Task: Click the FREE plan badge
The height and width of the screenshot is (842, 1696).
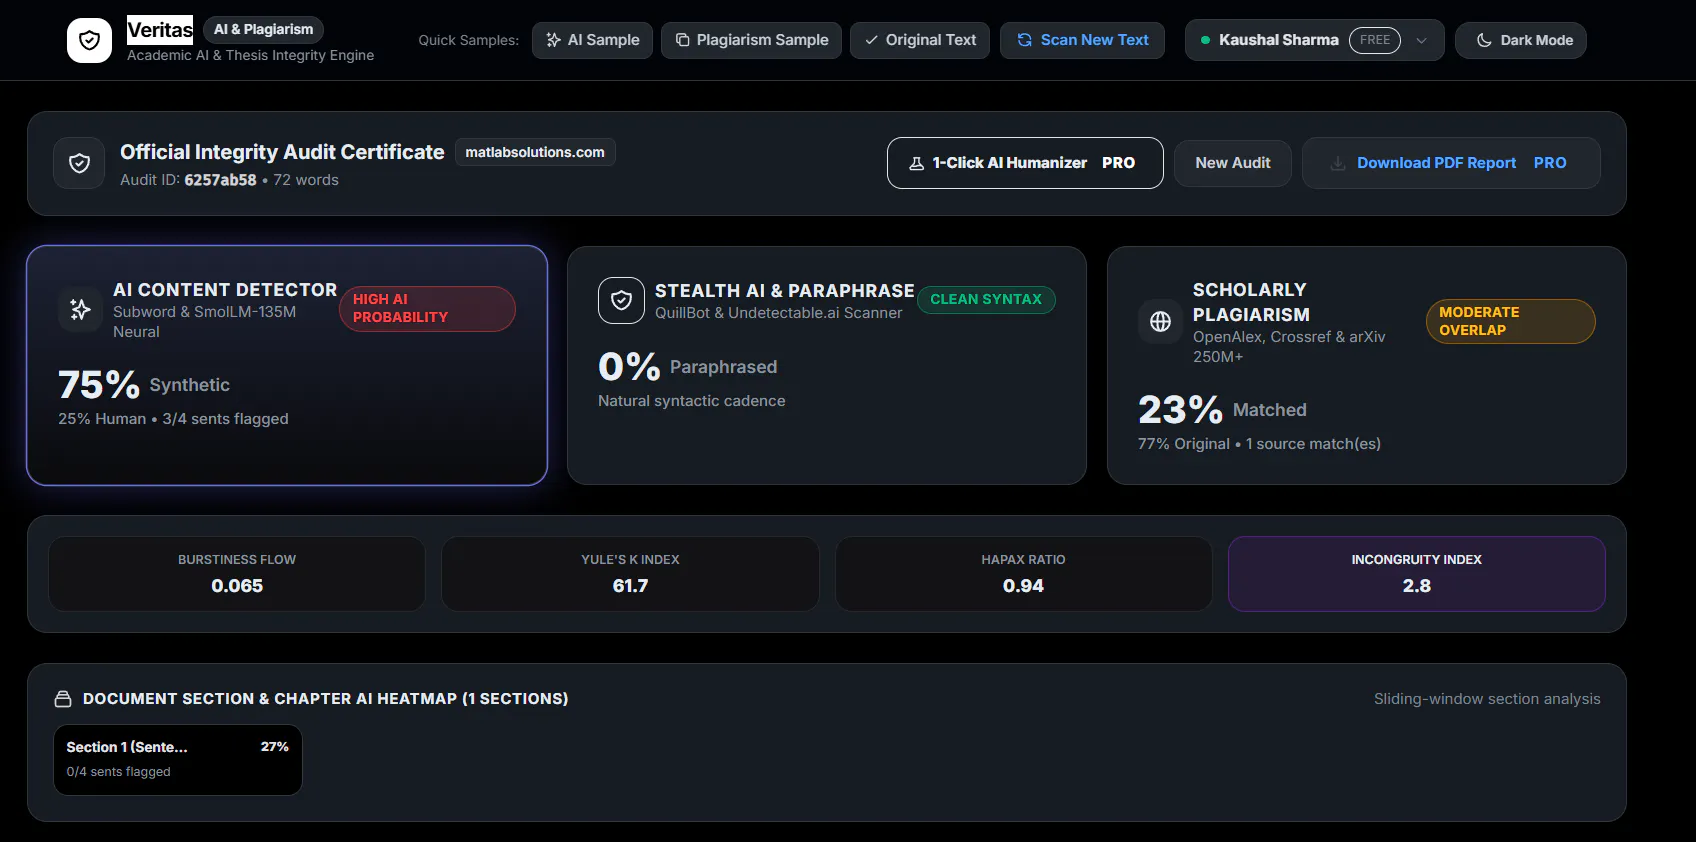Action: [x=1375, y=40]
